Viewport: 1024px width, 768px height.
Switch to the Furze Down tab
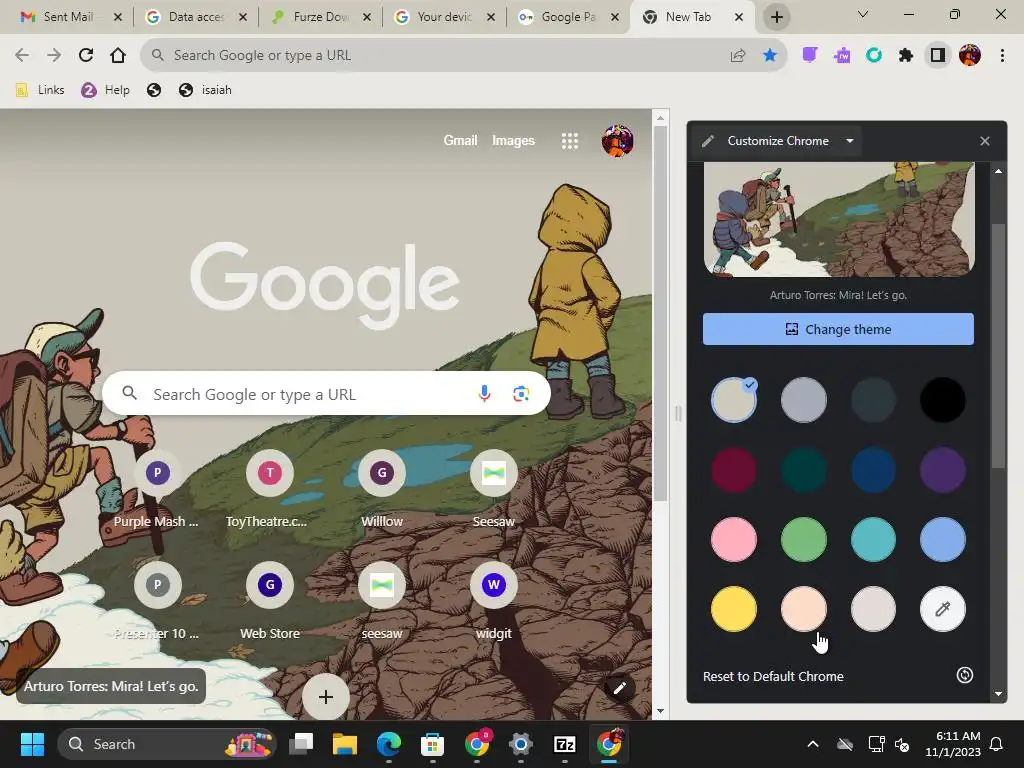tap(321, 17)
